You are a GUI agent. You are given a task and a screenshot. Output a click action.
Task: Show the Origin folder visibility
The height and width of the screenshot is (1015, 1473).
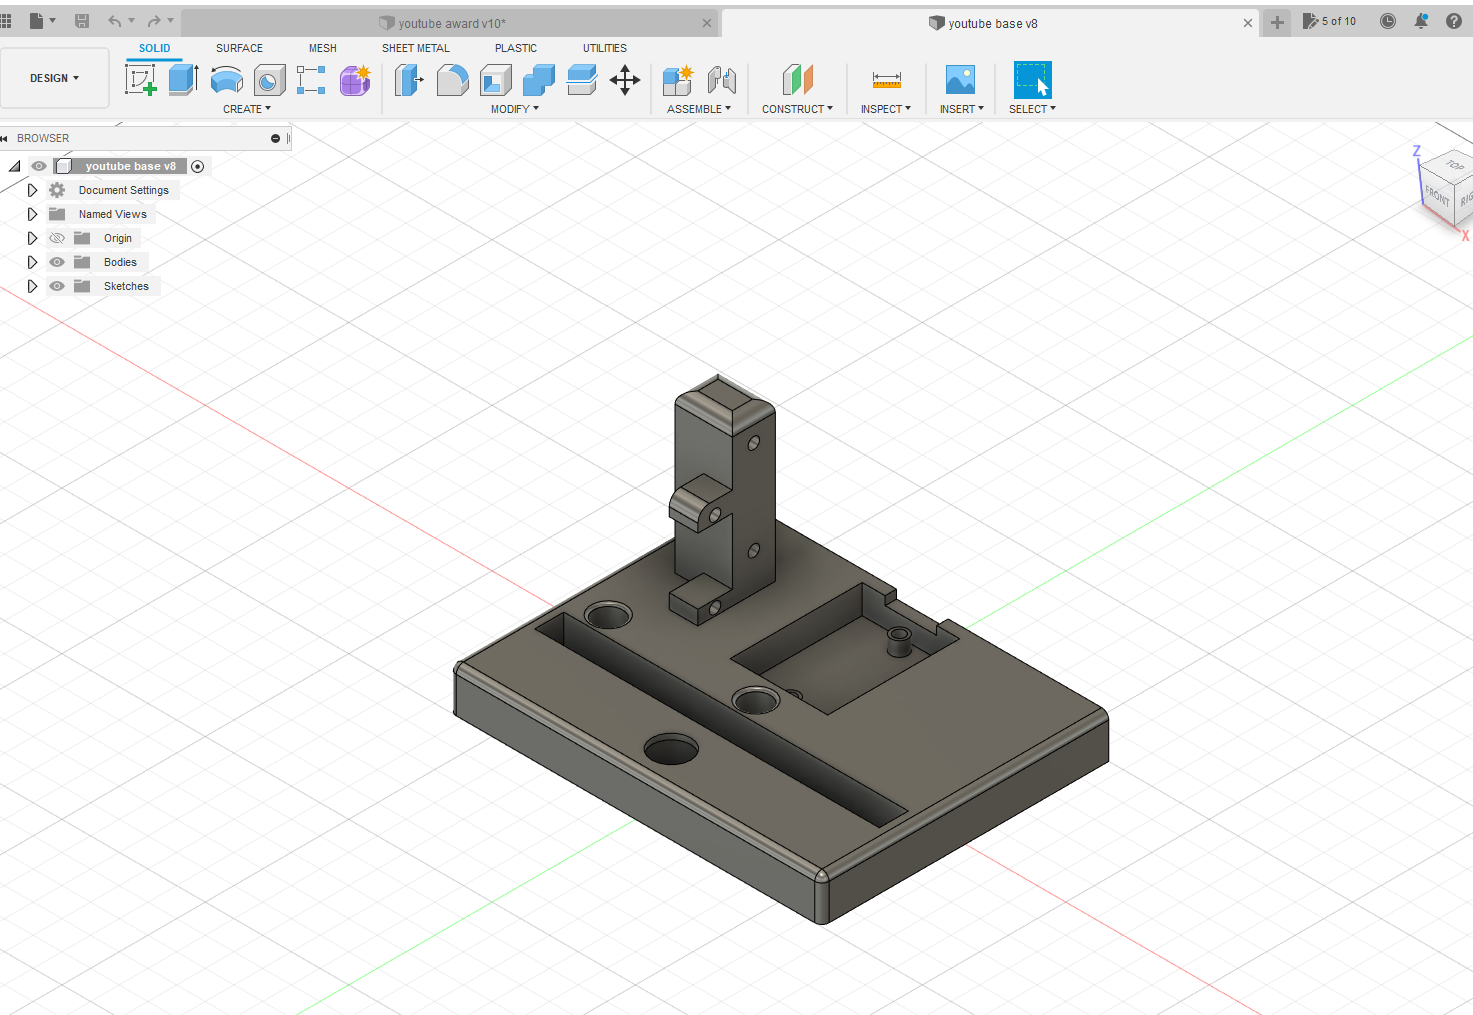click(57, 238)
